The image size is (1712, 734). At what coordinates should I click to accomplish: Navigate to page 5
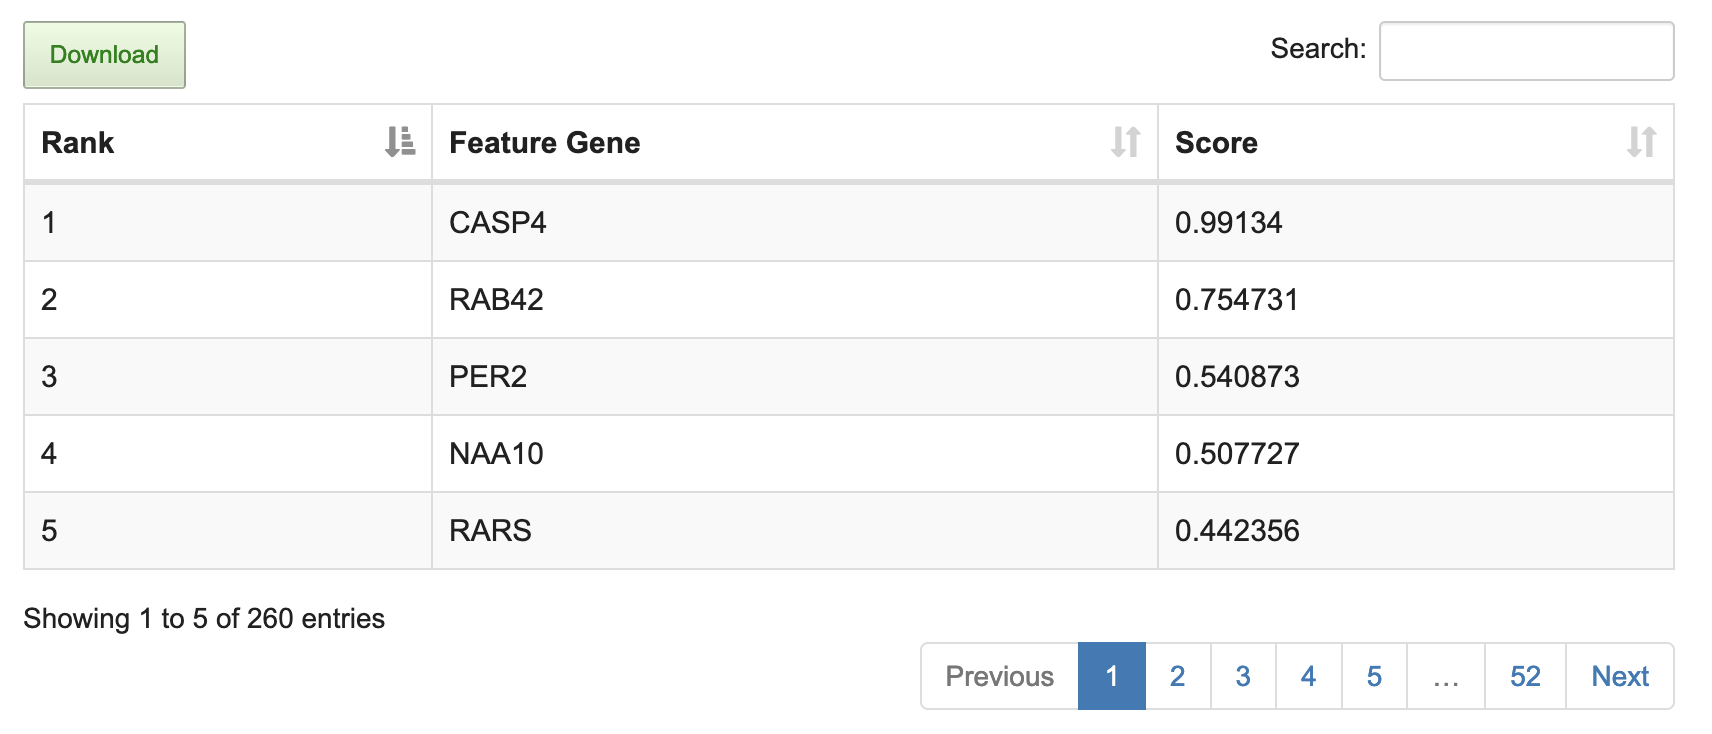[x=1374, y=676]
